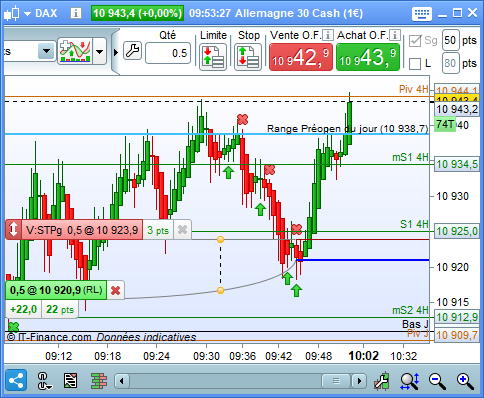Click the V:STPg stop order drag handle
This screenshot has width=484, height=398.
(x=13, y=229)
